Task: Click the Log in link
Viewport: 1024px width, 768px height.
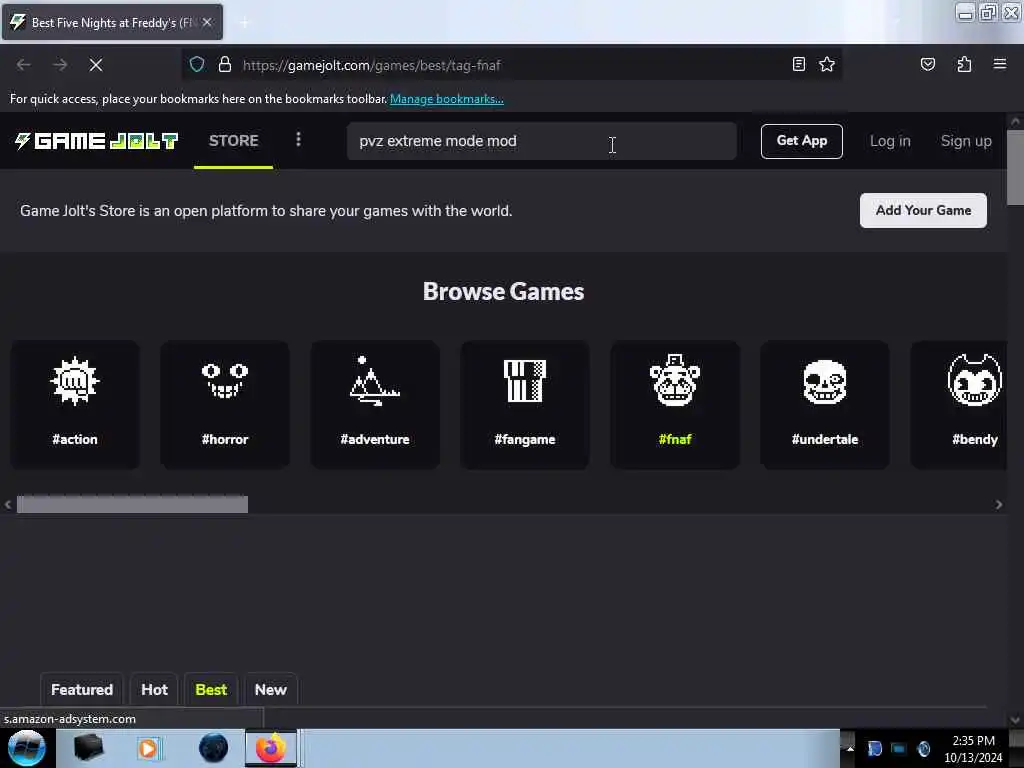Action: (889, 140)
